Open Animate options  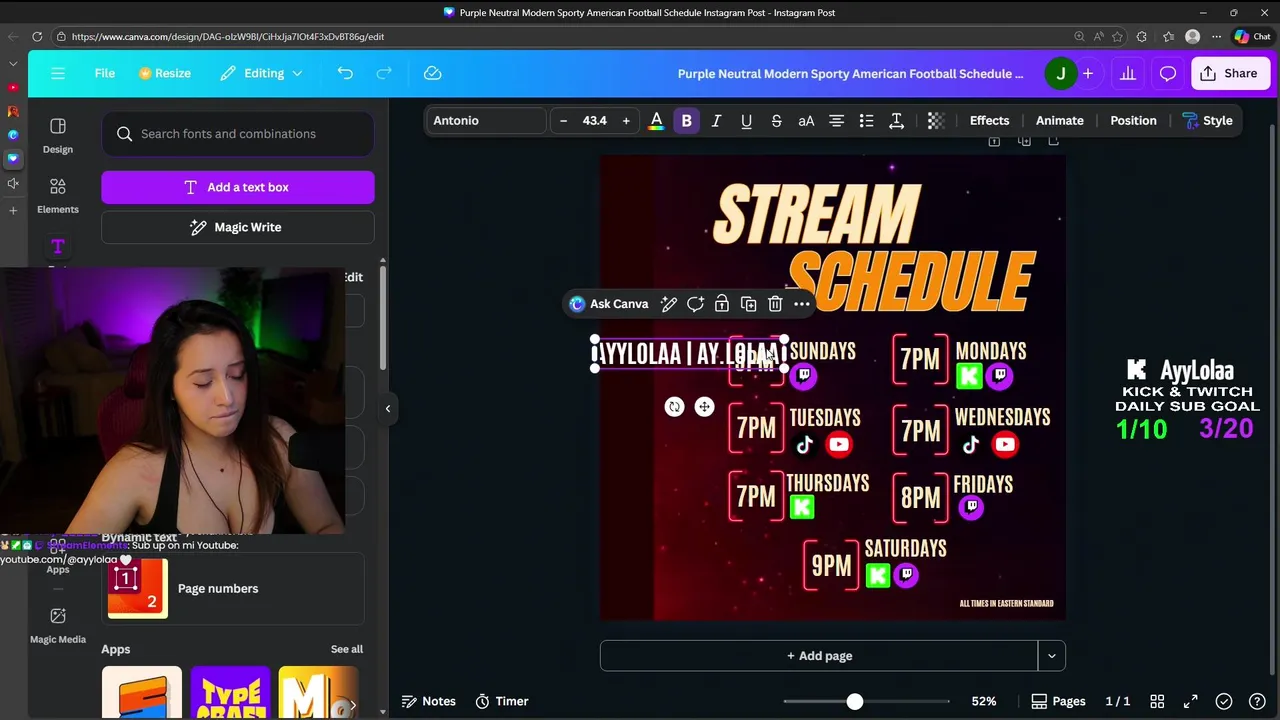point(1059,120)
